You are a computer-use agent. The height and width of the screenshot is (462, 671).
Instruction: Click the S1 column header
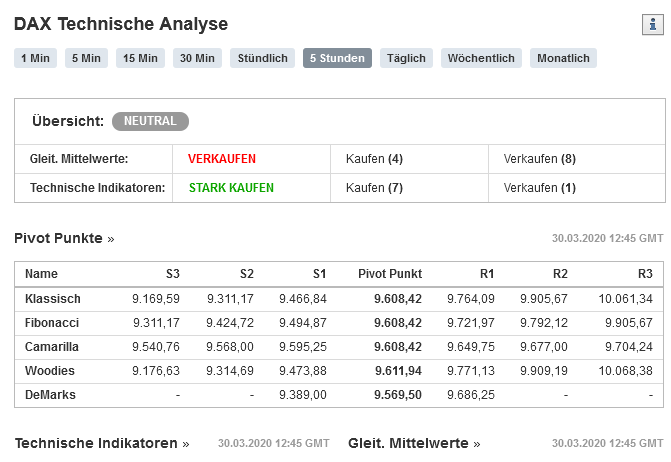(x=320, y=274)
